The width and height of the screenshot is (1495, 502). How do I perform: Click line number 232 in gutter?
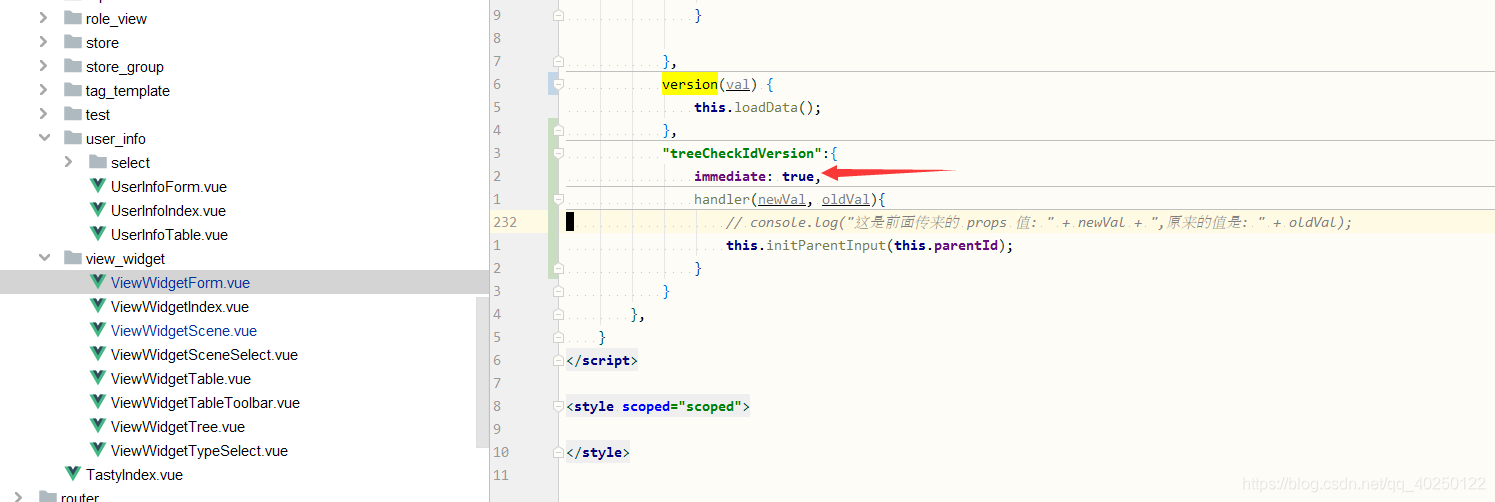click(x=505, y=222)
